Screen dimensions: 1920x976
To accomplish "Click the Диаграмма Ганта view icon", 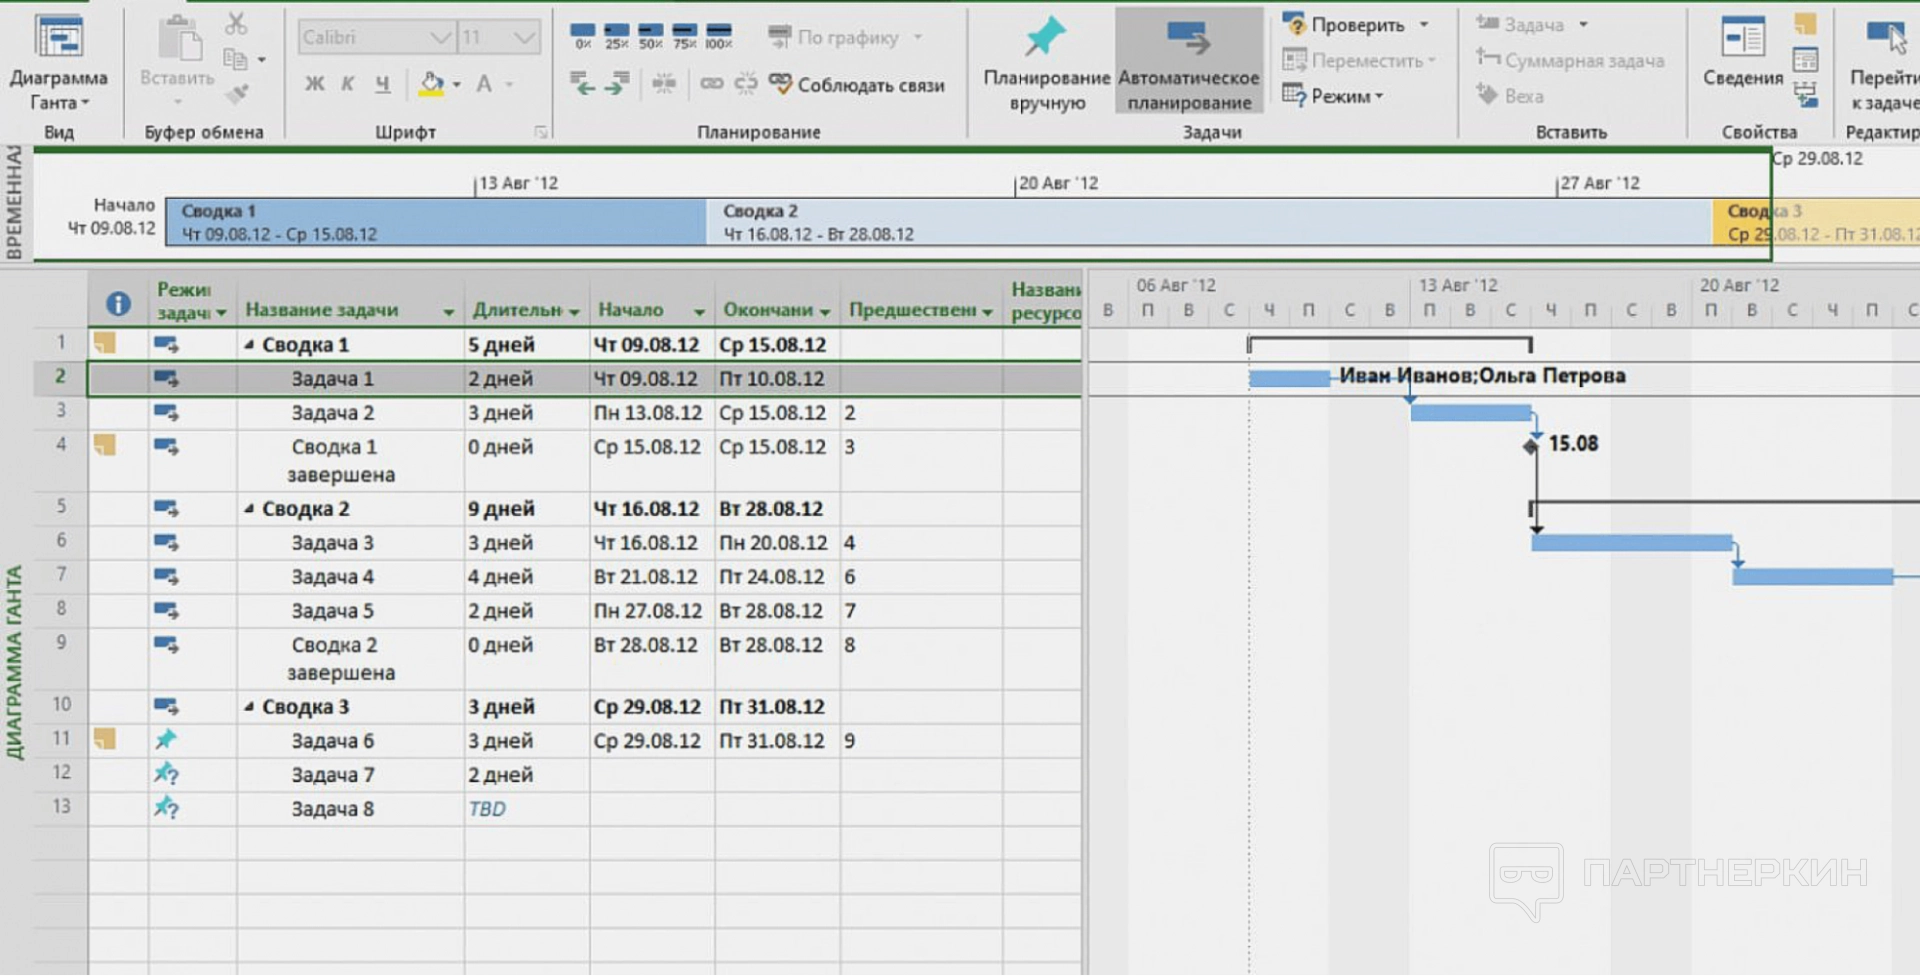I will (x=59, y=40).
